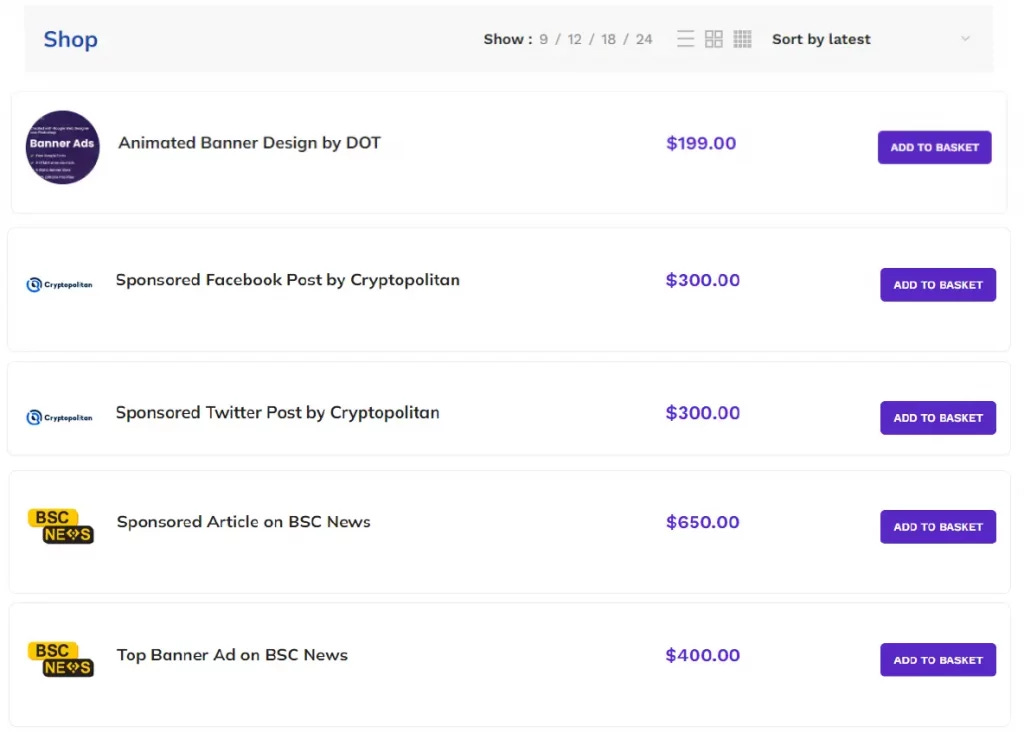The image size is (1024, 739).
Task: Show 12 products per page
Action: [x=575, y=39]
